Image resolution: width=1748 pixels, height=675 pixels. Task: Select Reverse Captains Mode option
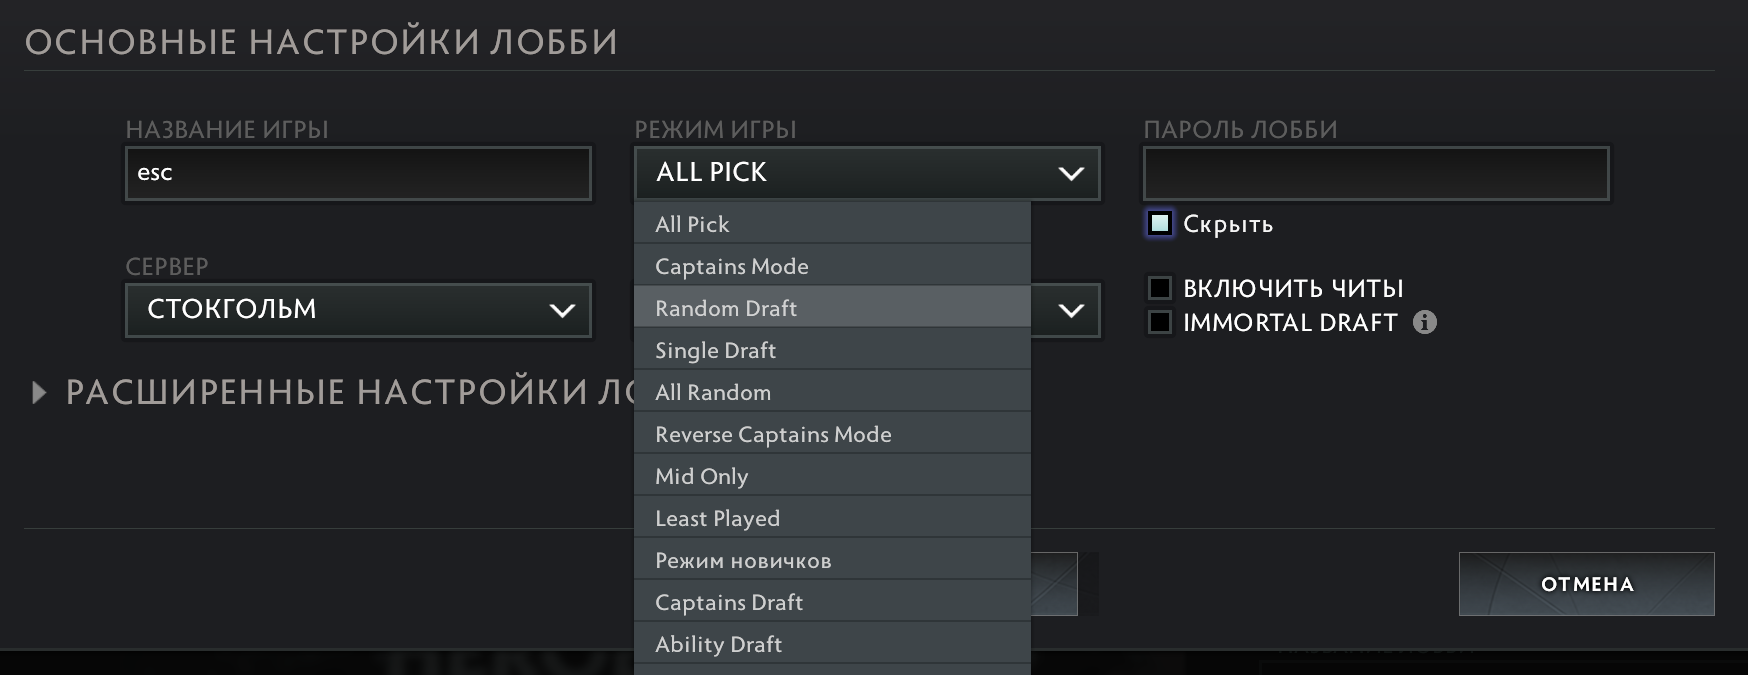coord(832,434)
